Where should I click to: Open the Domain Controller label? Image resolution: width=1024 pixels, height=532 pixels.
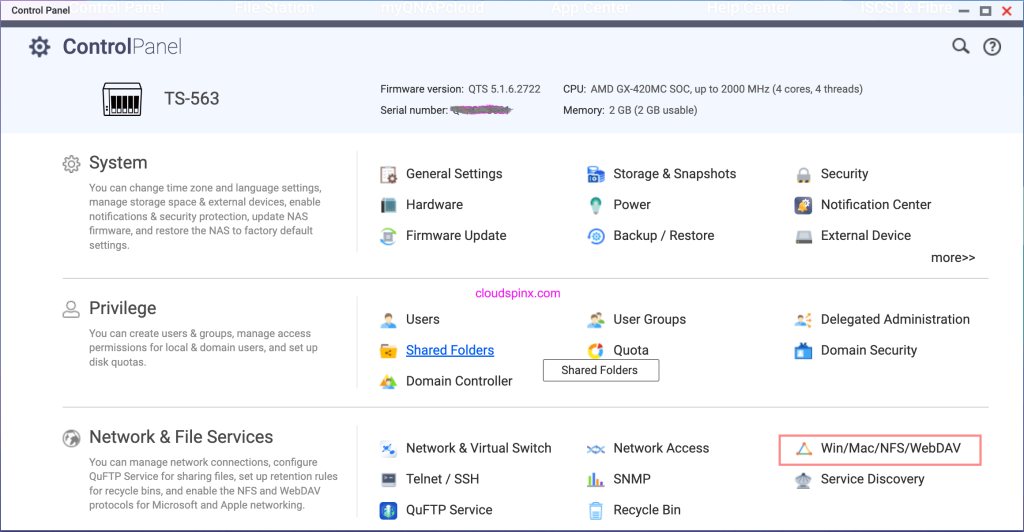click(x=459, y=381)
